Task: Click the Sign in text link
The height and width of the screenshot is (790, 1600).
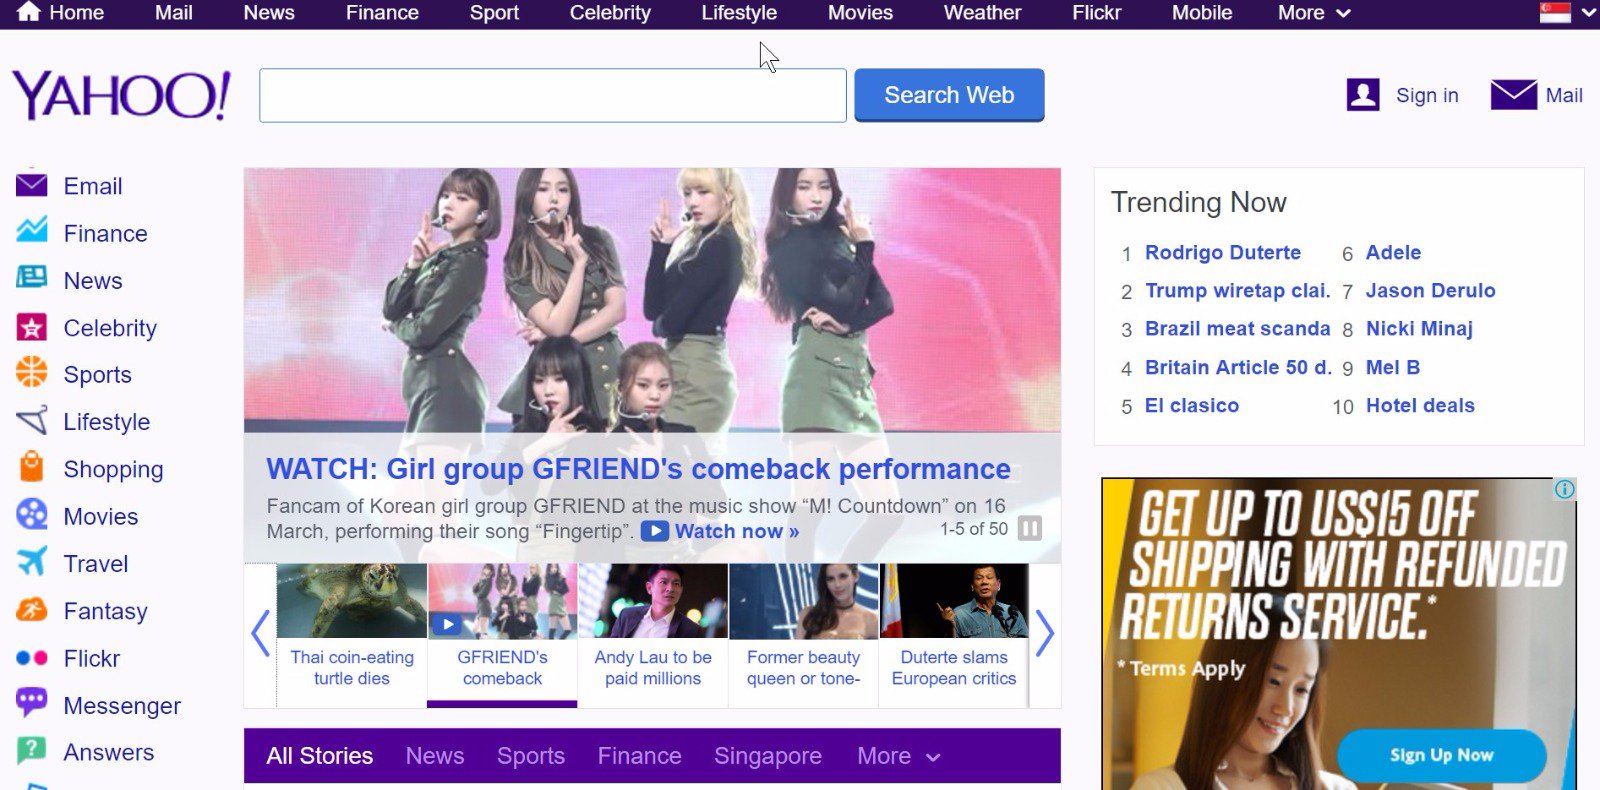Action: (x=1427, y=95)
